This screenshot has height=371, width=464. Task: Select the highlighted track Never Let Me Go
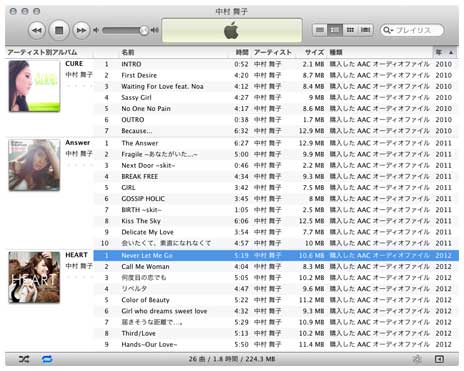click(x=276, y=256)
